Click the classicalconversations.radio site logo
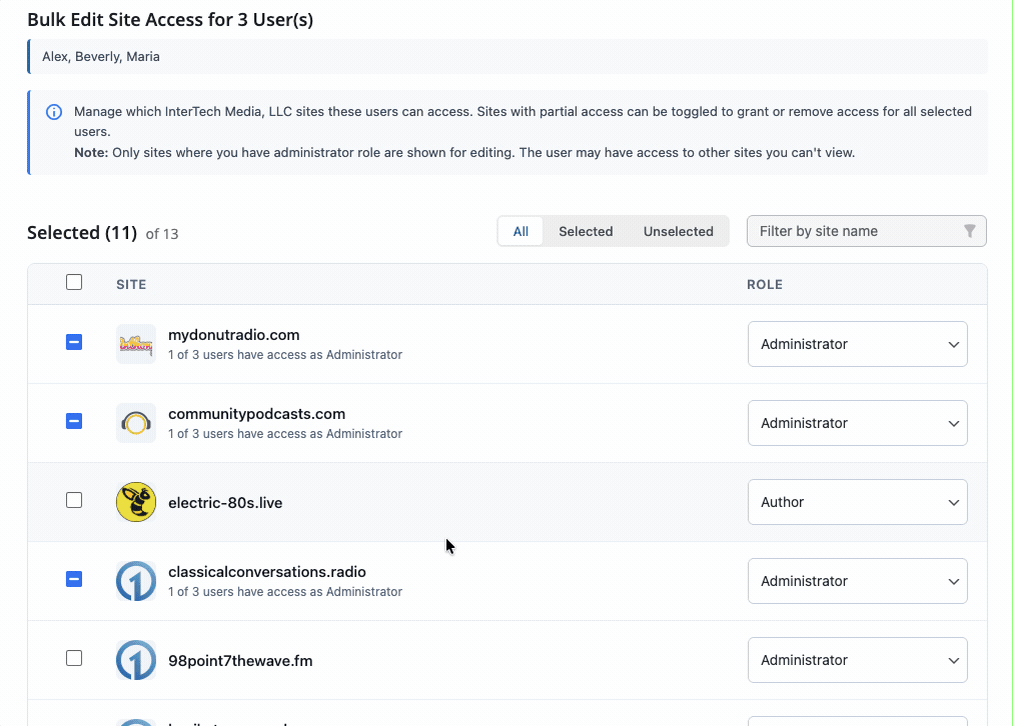 (136, 581)
